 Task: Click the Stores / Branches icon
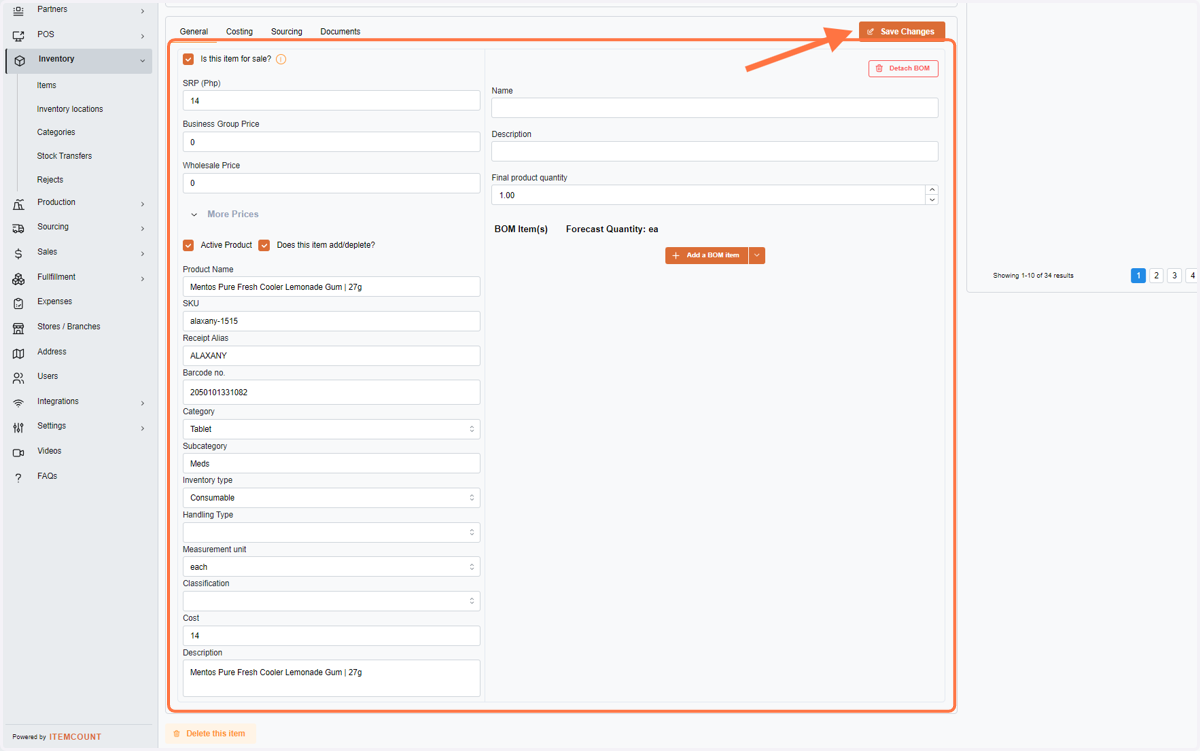click(x=18, y=327)
